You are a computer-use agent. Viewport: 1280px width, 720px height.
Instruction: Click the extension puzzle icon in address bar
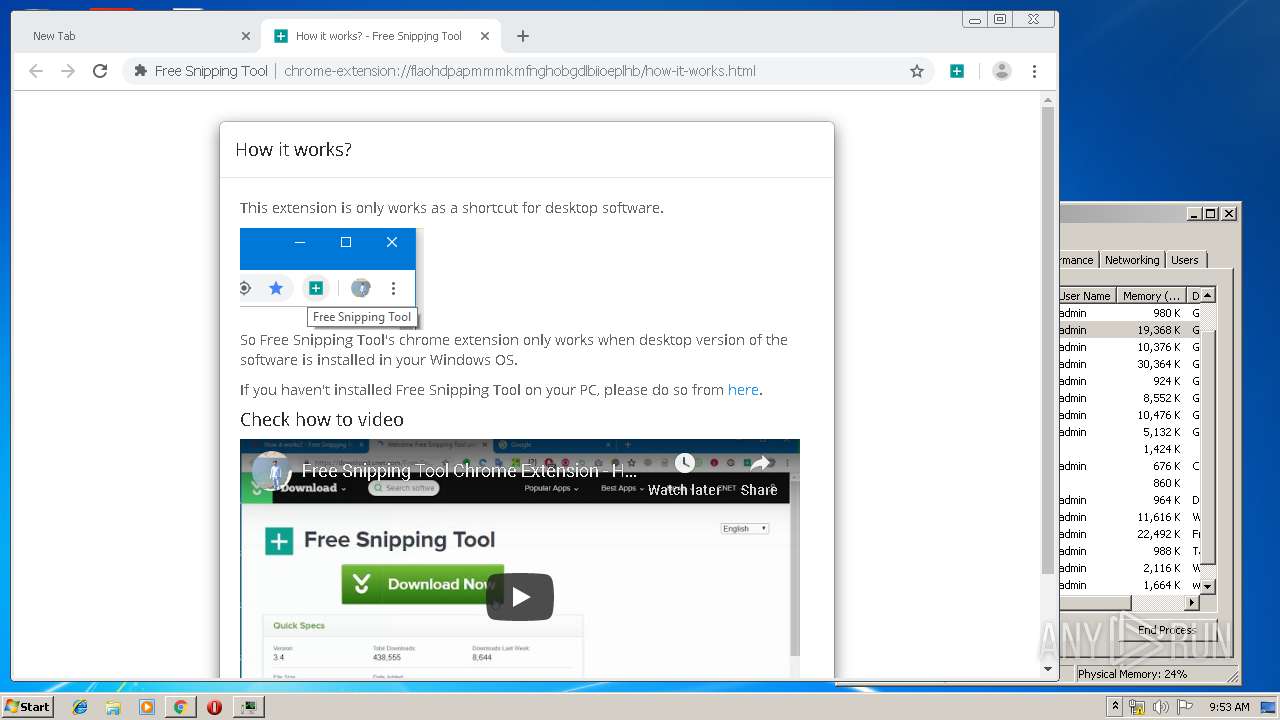141,71
